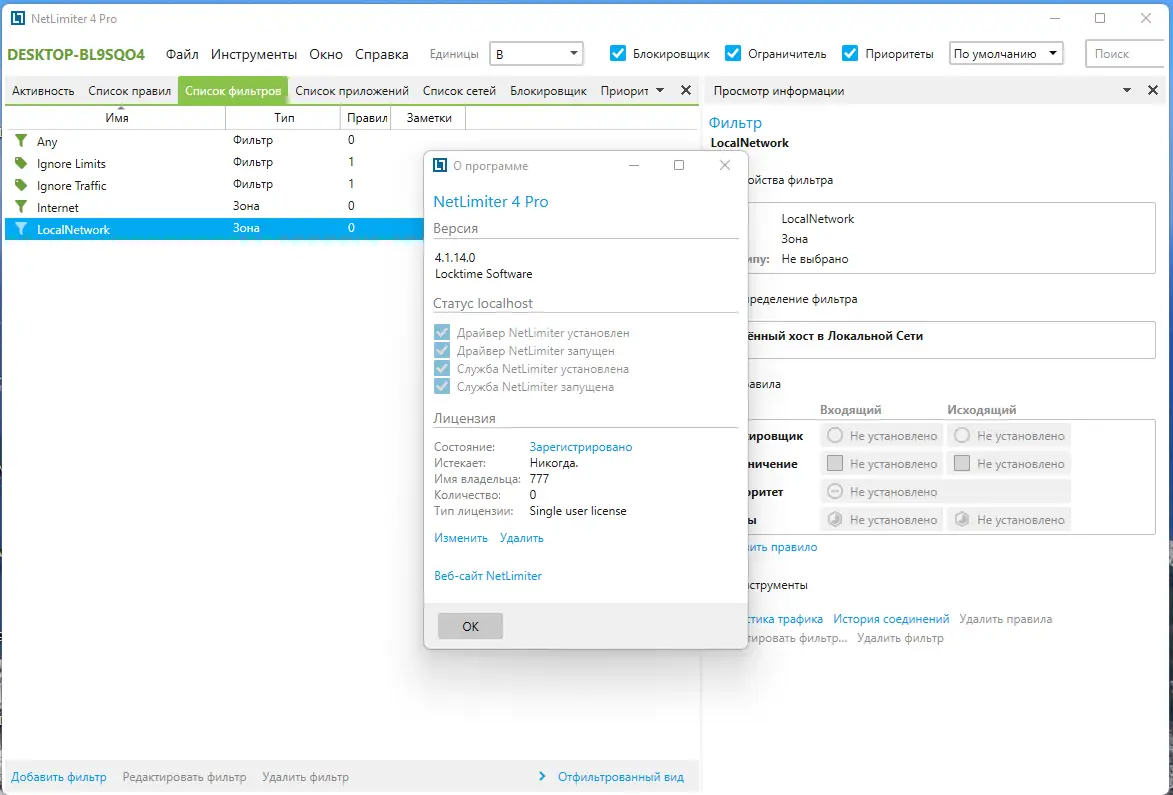
Task: Close the Просмотр информации panel
Action: (1153, 90)
